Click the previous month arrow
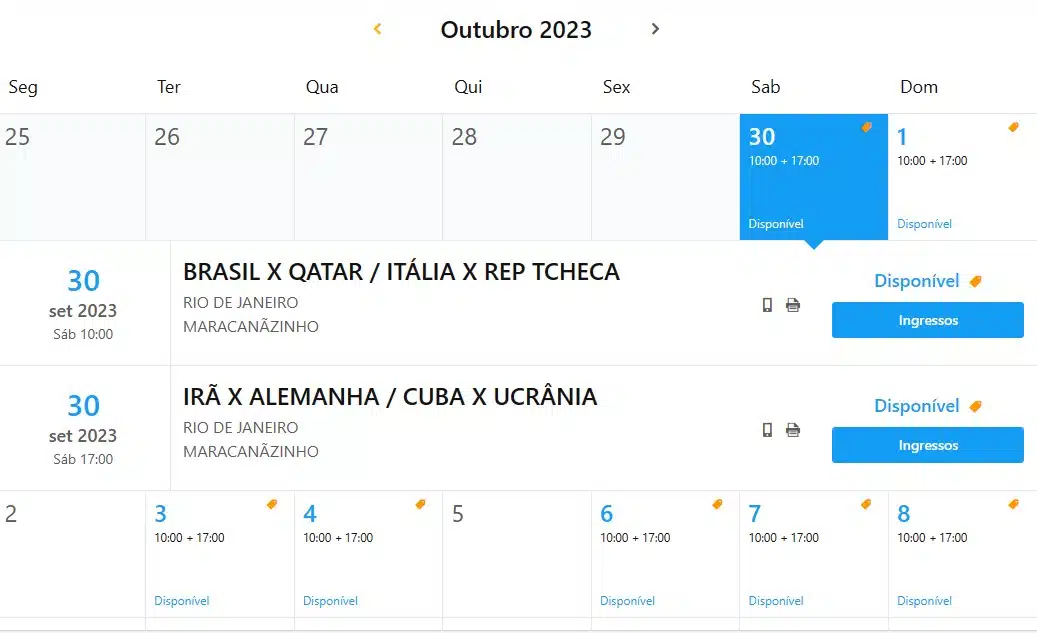Image resolution: width=1037 pixels, height=633 pixels. pyautogui.click(x=378, y=29)
